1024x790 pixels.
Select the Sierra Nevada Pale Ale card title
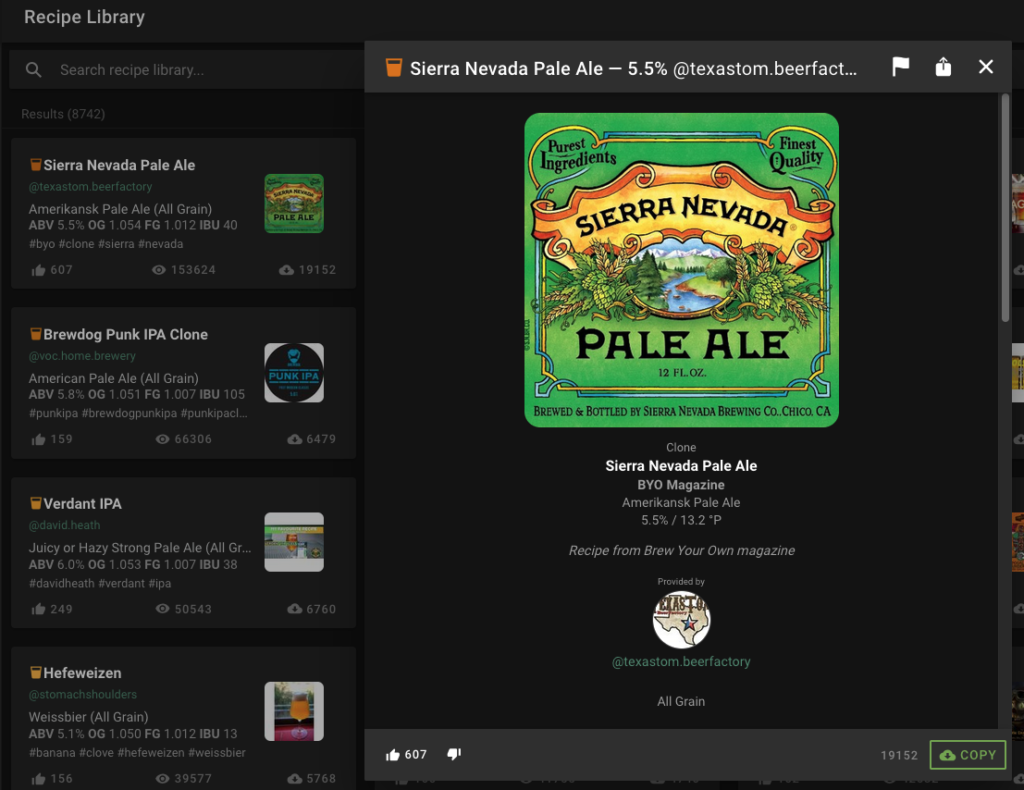click(120, 165)
